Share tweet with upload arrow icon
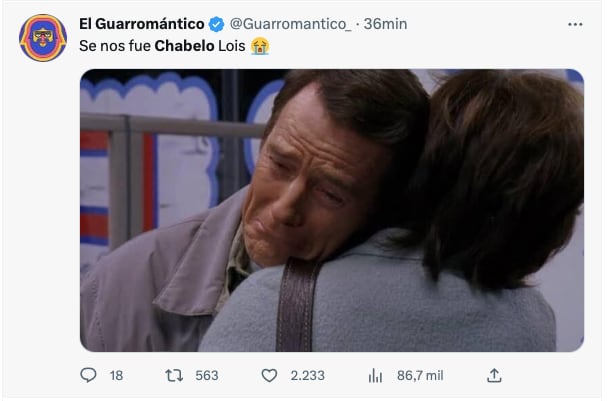This screenshot has width=607, height=401. (x=494, y=375)
